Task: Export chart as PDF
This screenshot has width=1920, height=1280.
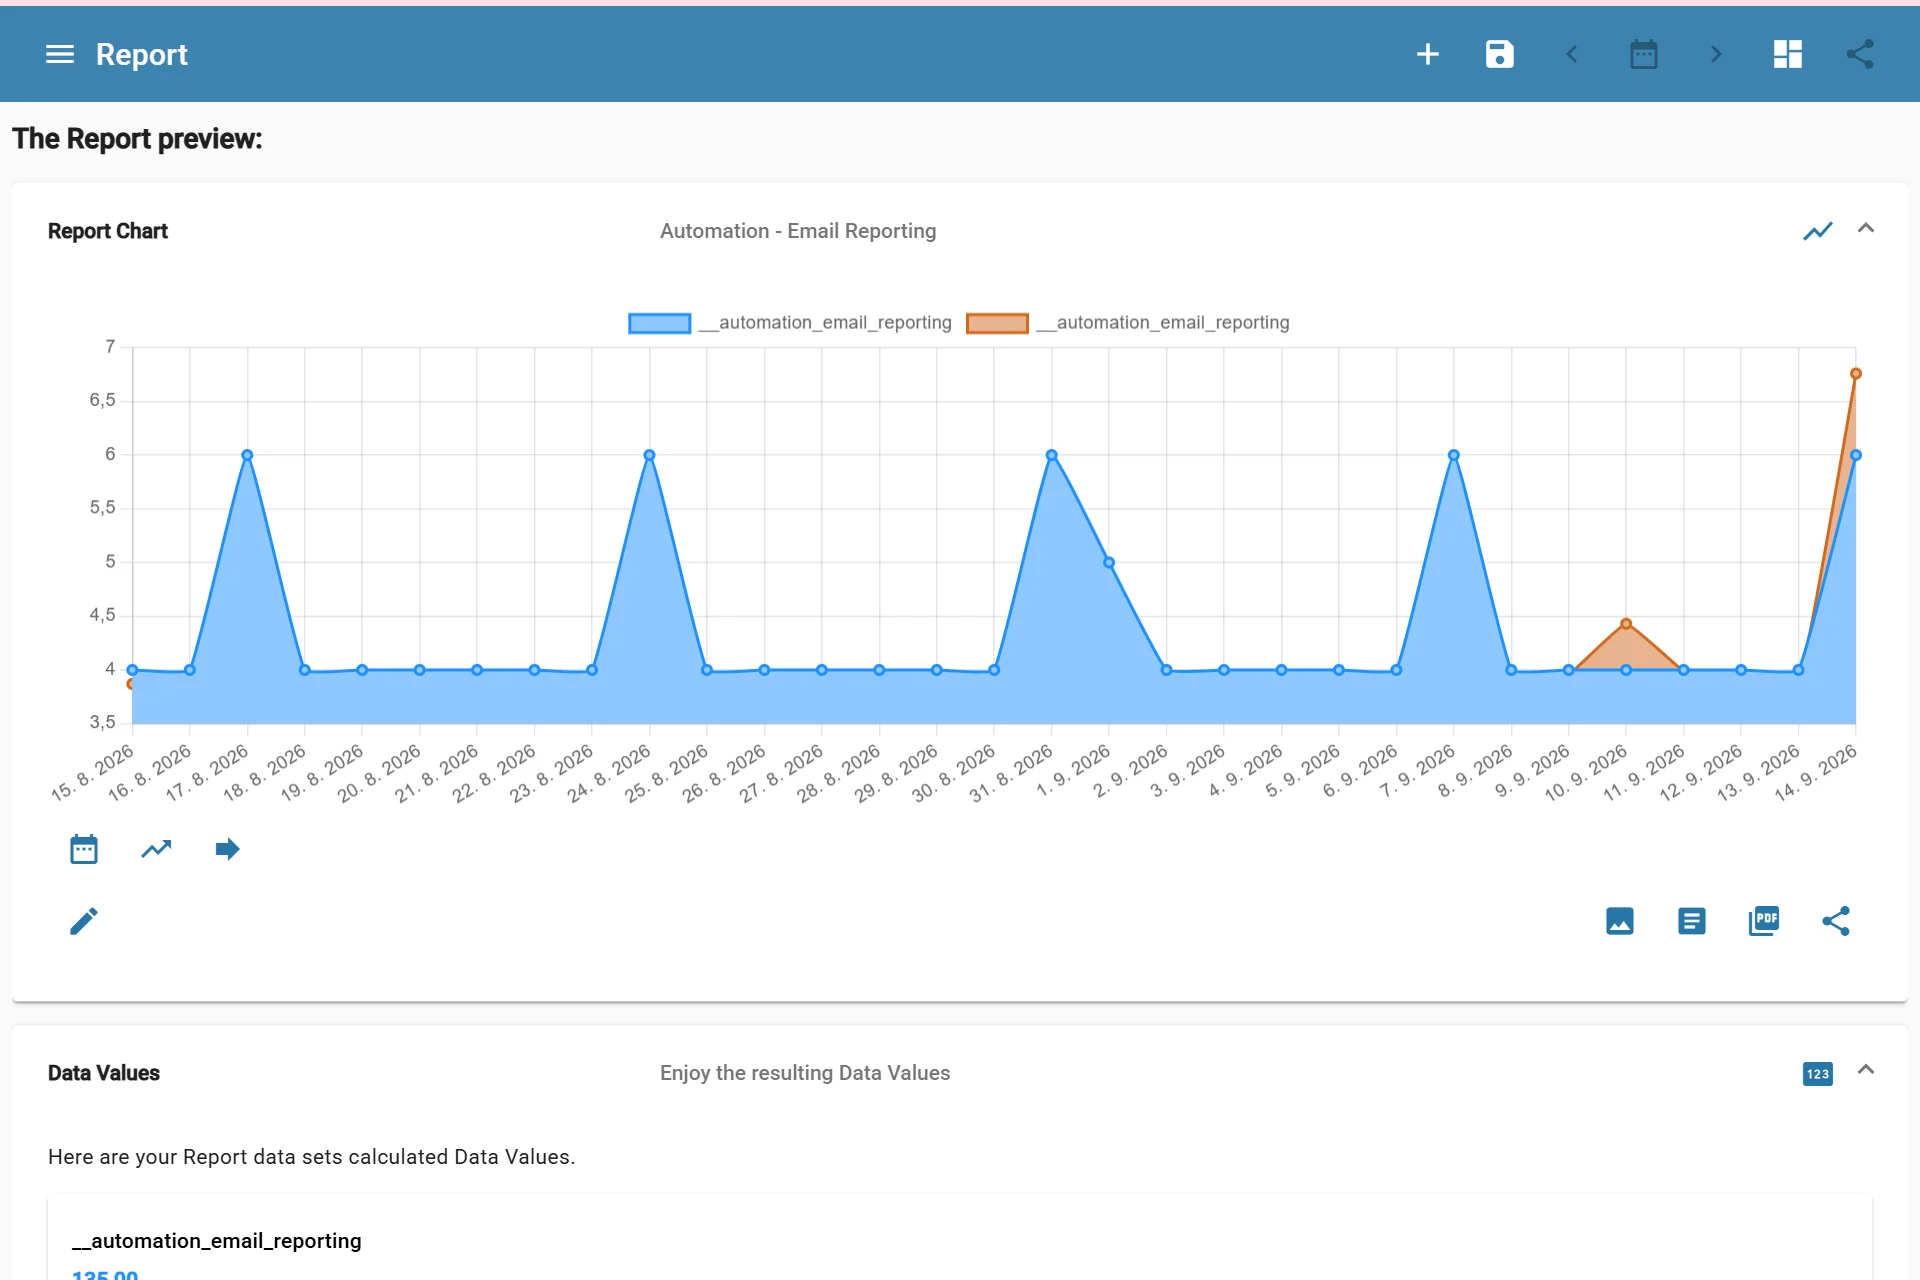Action: click(x=1764, y=921)
